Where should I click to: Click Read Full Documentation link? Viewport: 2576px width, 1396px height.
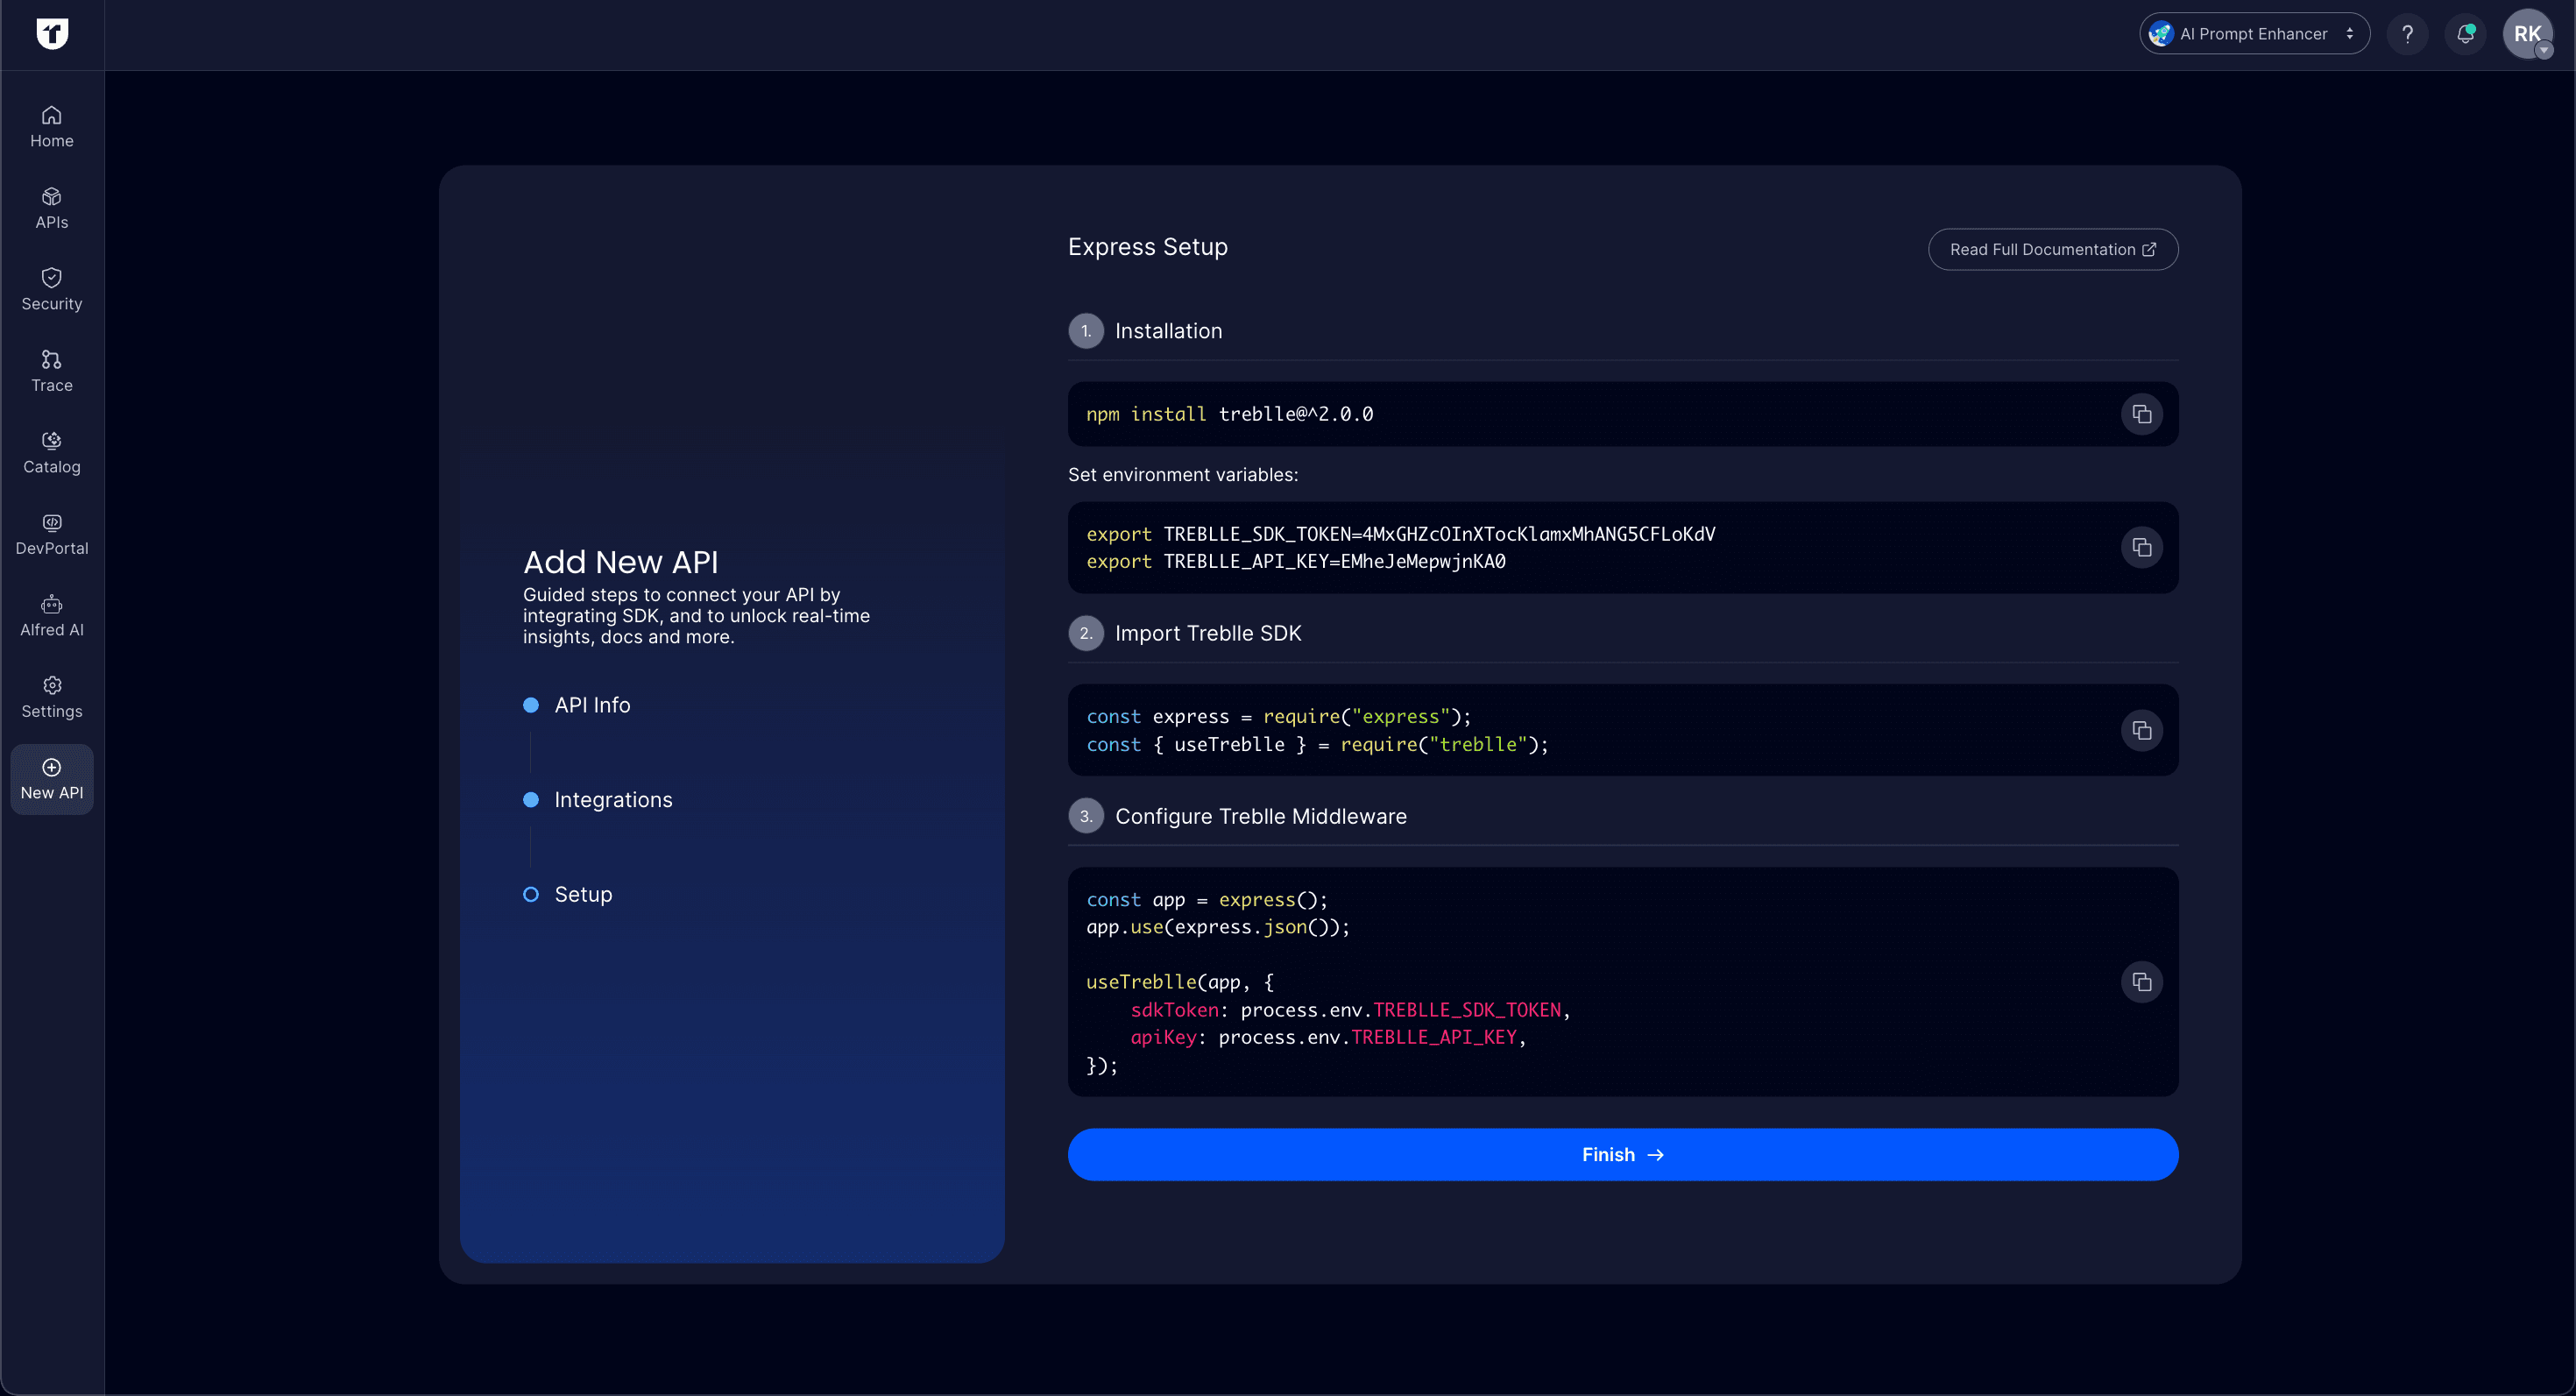2052,249
